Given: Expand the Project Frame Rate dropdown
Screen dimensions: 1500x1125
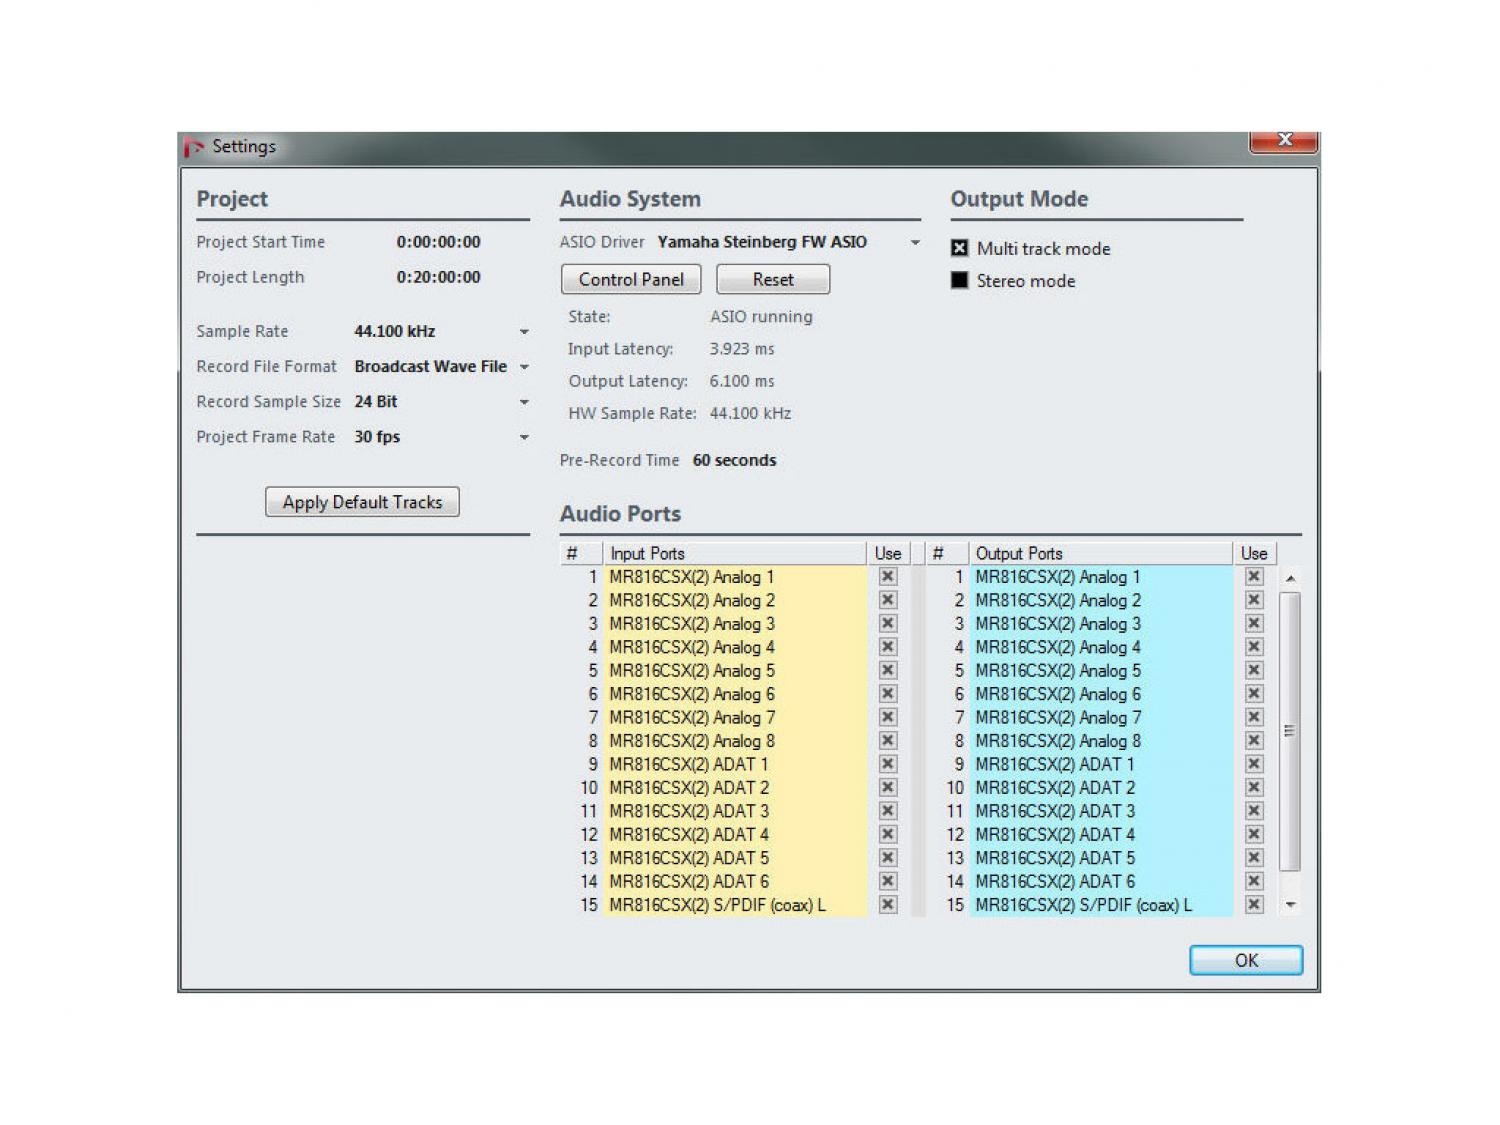Looking at the screenshot, I should (523, 437).
